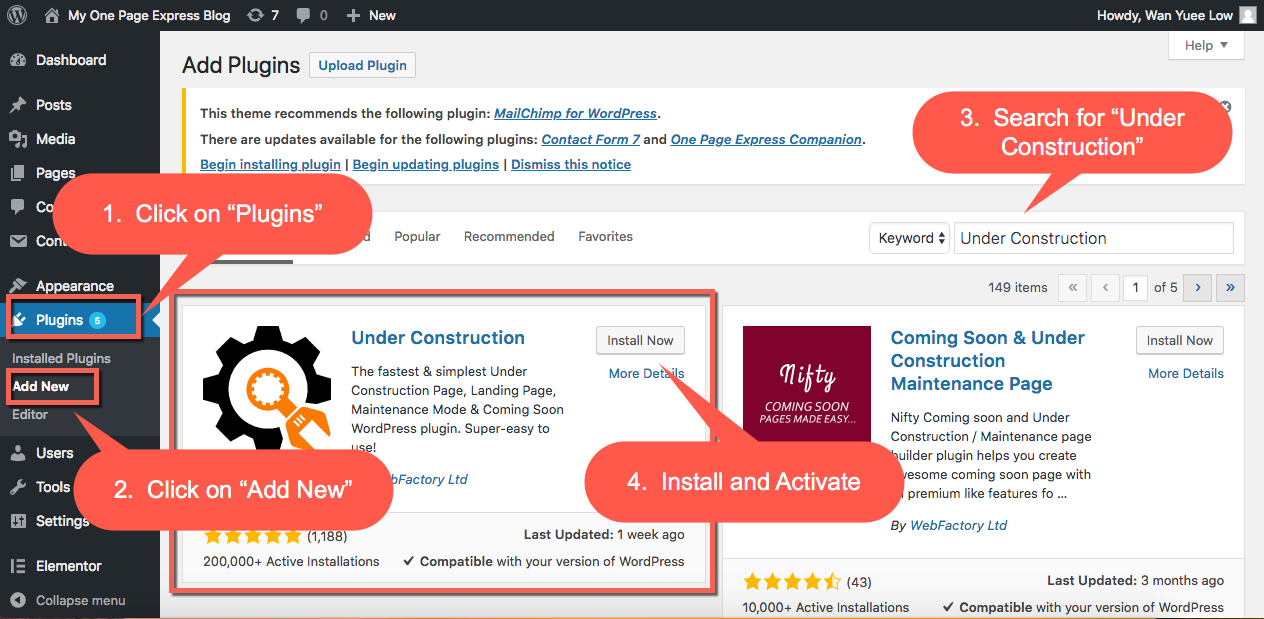
Task: Click '149 items' result count text
Action: pyautogui.click(x=1018, y=287)
